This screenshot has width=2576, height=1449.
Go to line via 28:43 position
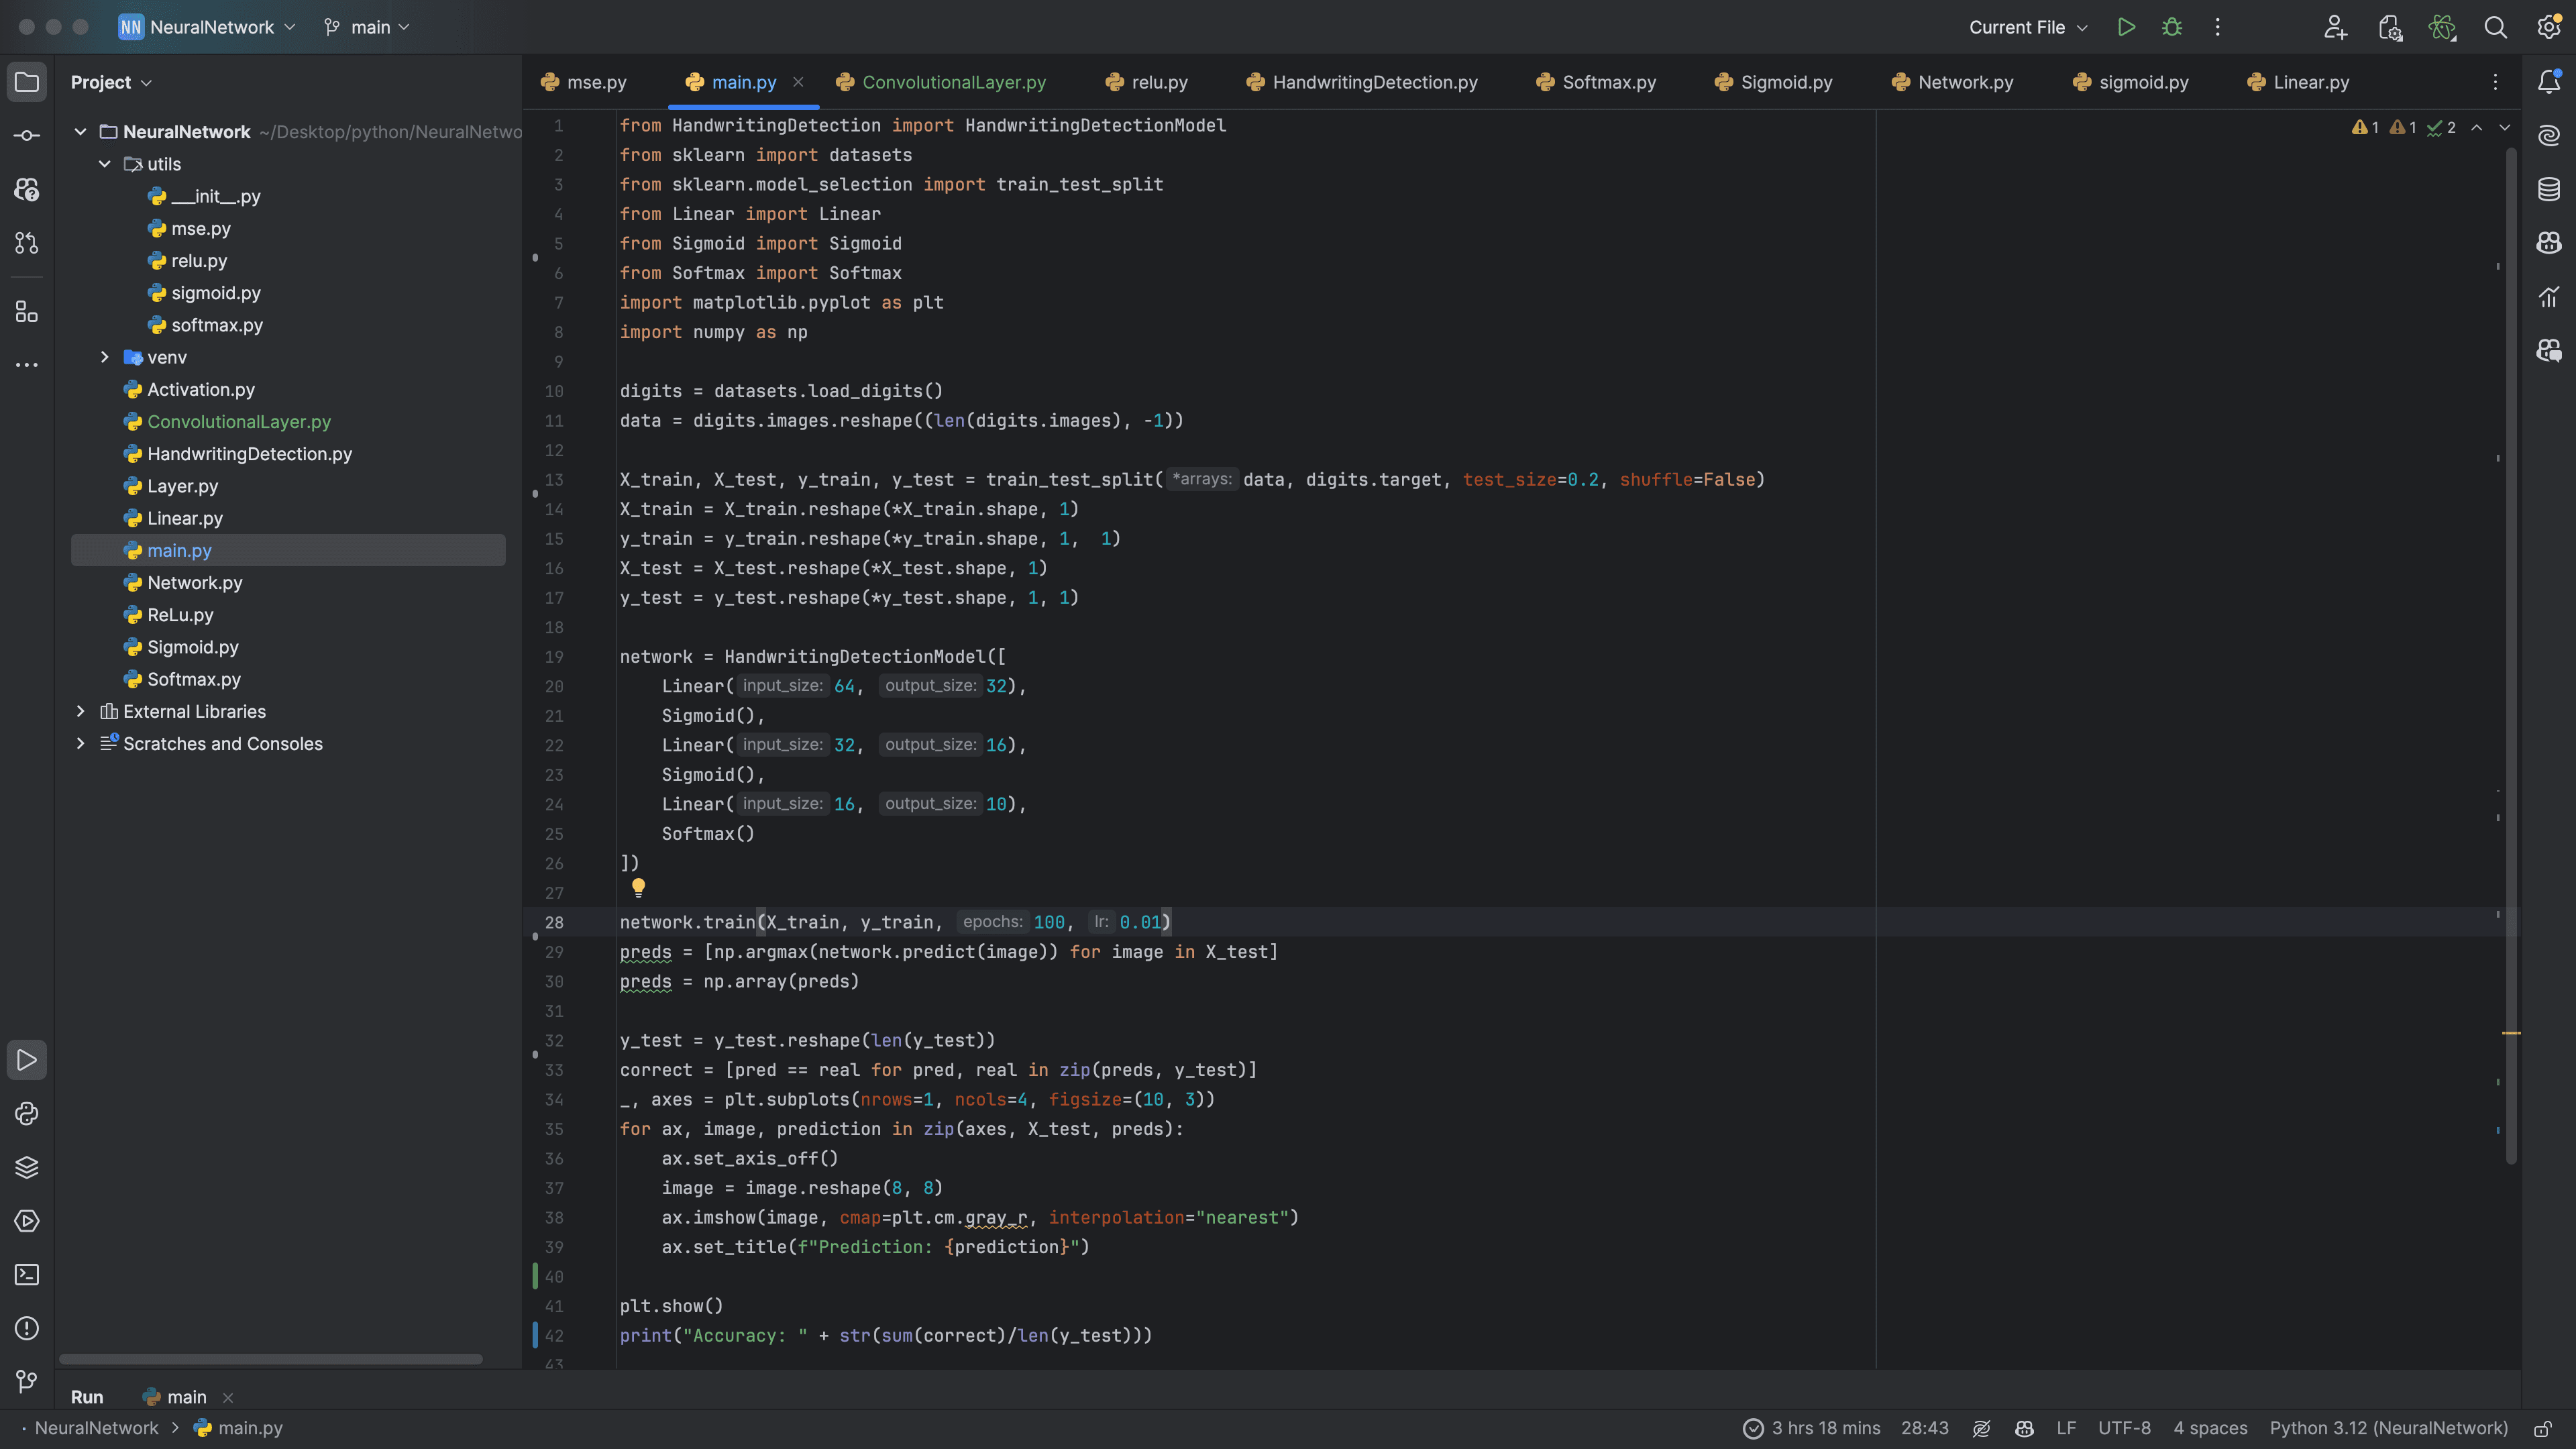[x=1925, y=1428]
